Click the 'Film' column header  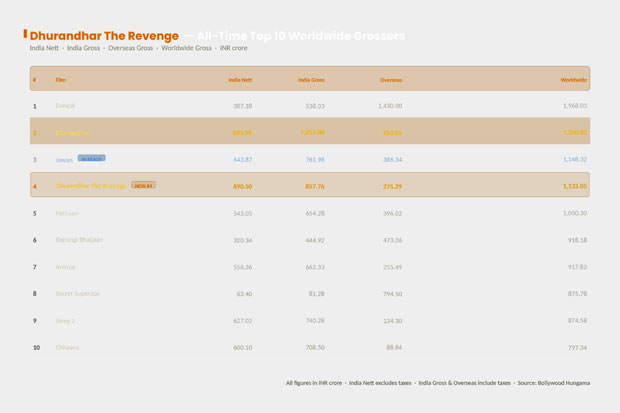(60, 80)
